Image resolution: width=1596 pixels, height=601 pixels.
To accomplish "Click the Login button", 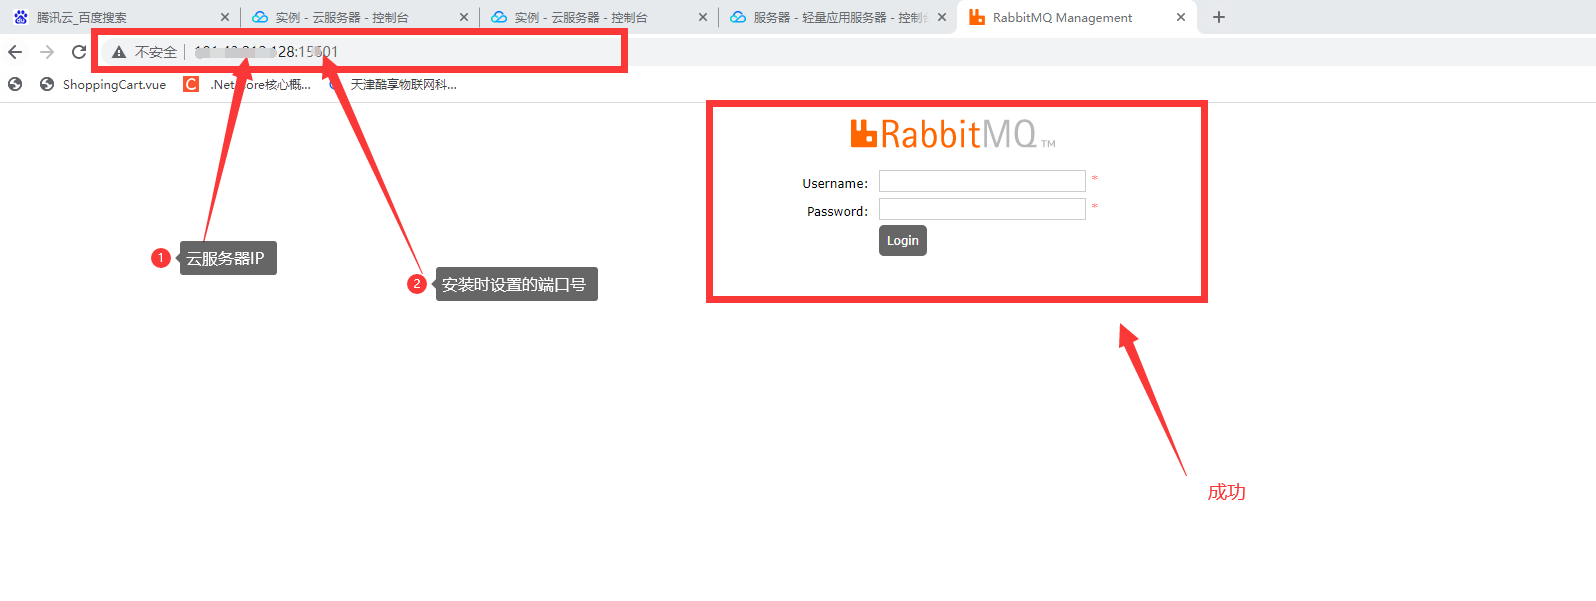I will [x=902, y=240].
